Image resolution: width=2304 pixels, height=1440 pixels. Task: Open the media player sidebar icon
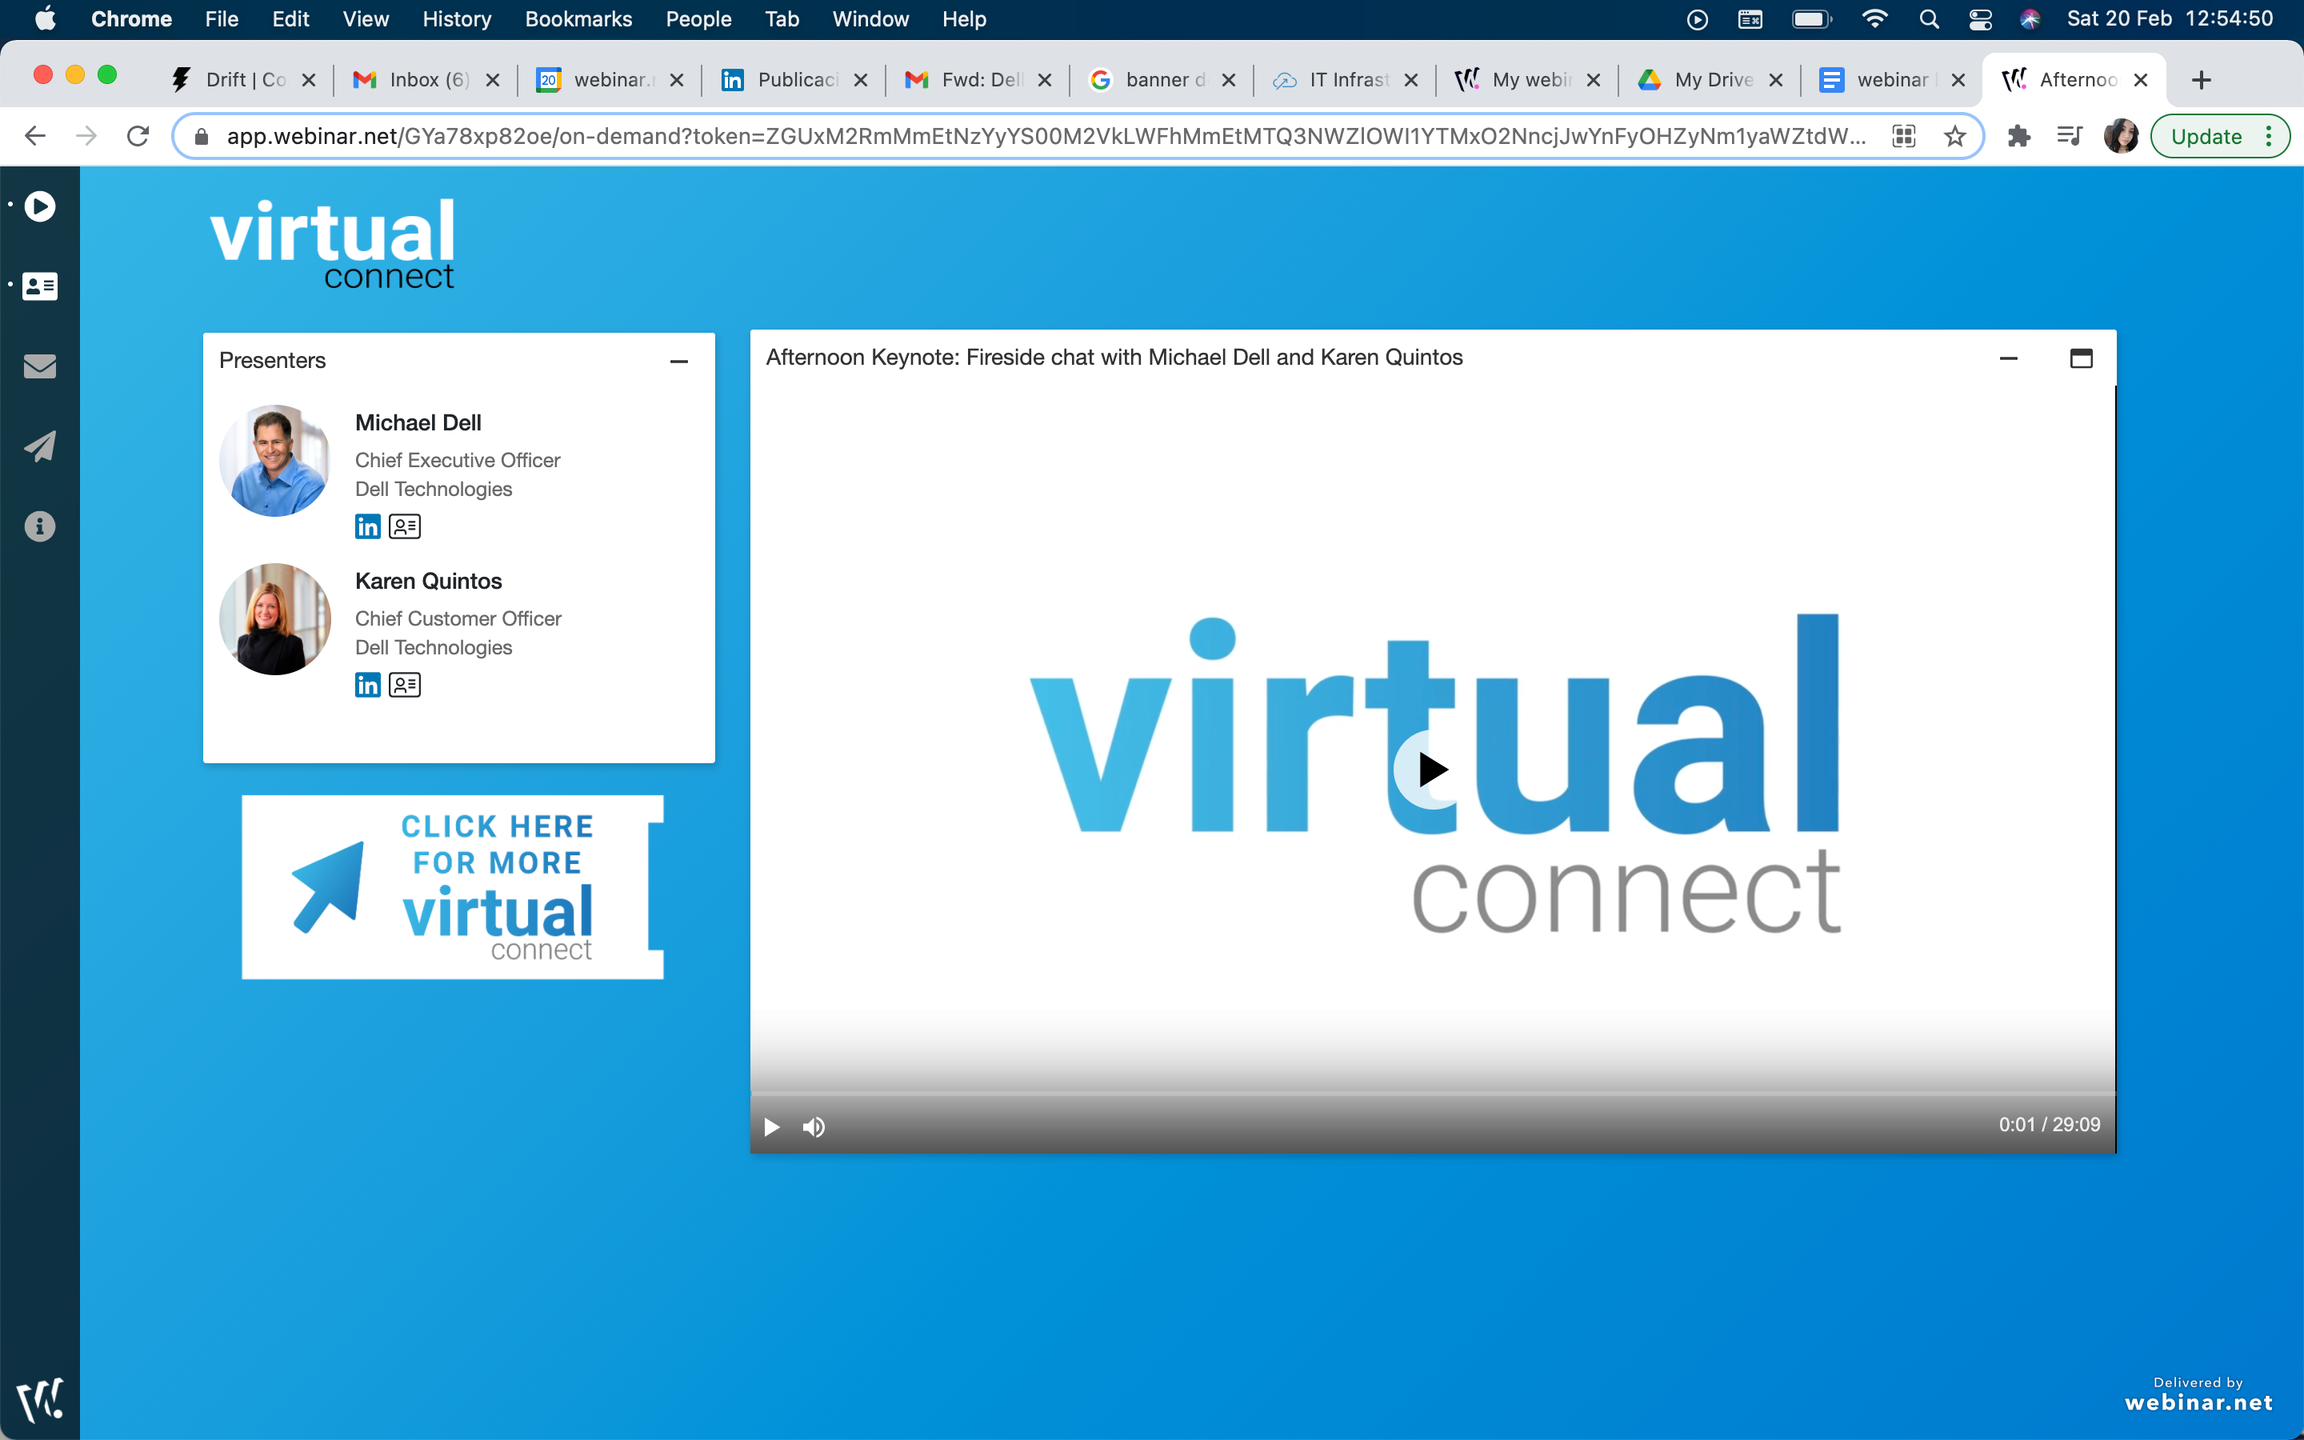[x=40, y=206]
